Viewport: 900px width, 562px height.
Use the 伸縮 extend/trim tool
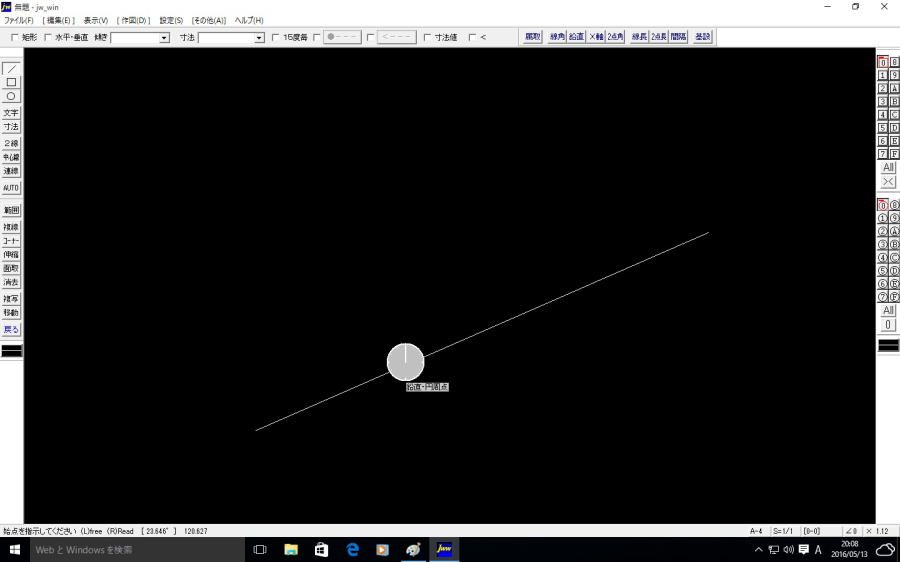point(11,255)
